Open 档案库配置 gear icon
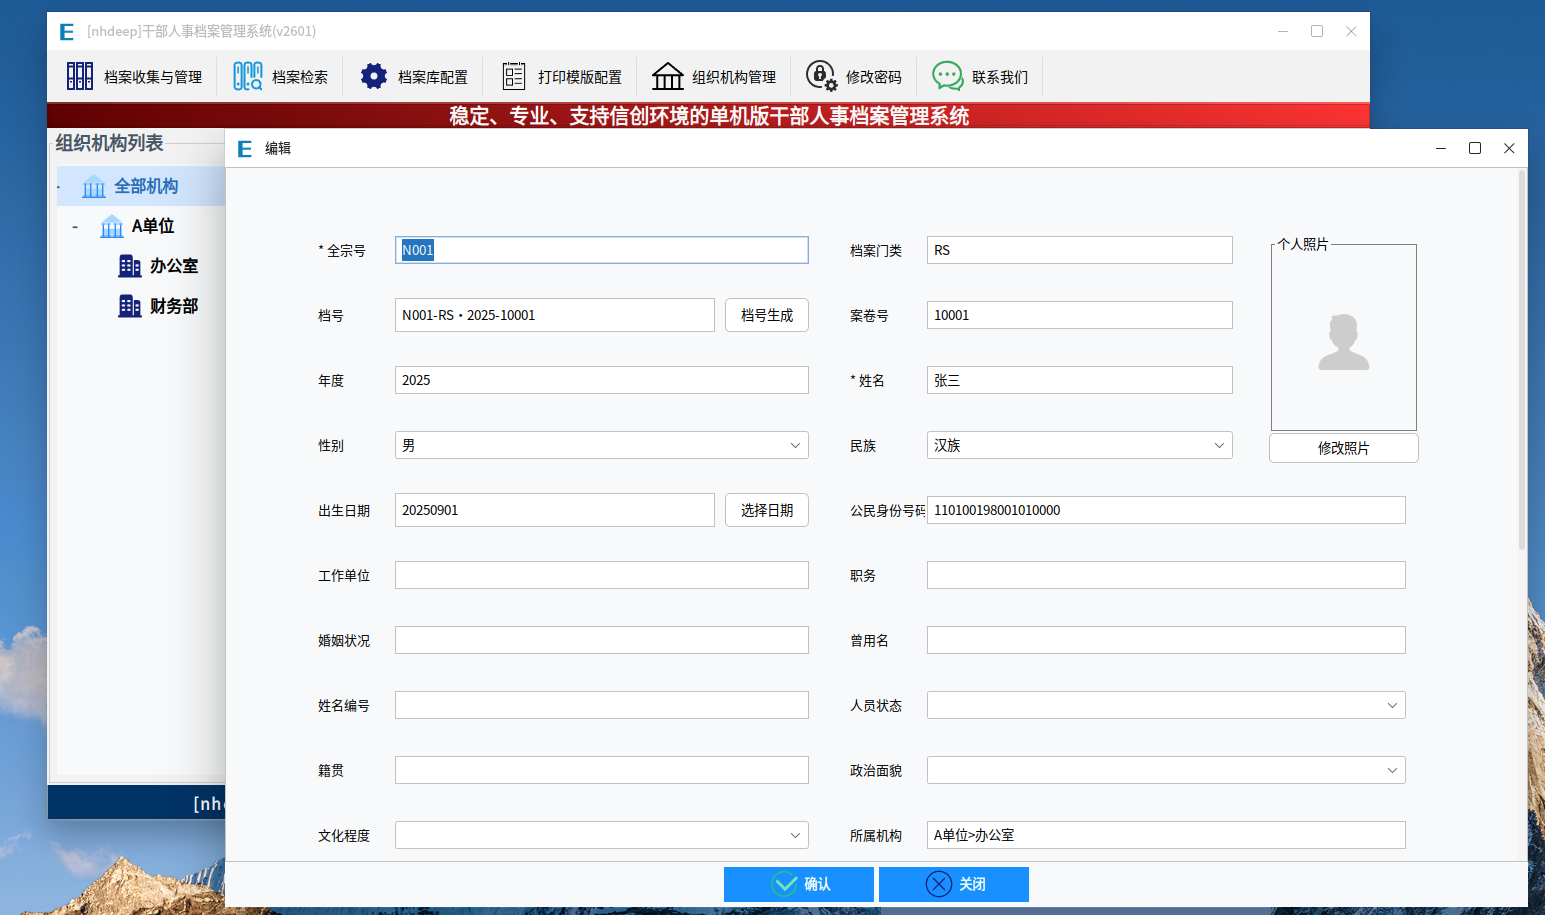The width and height of the screenshot is (1545, 915). pyautogui.click(x=374, y=76)
